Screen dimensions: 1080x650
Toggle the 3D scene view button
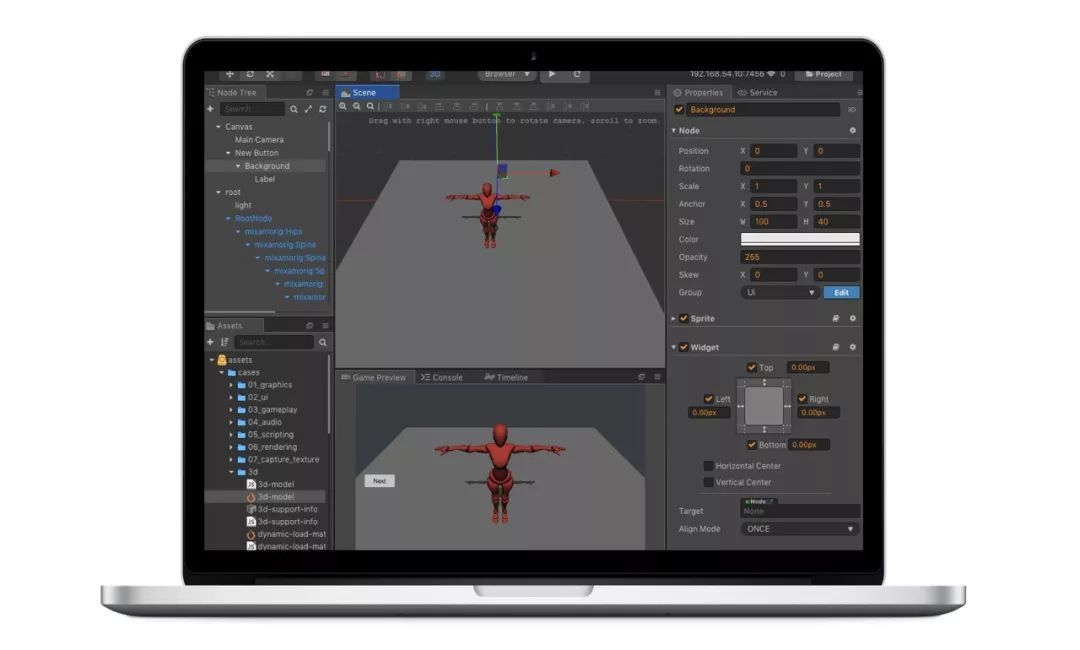click(x=435, y=74)
